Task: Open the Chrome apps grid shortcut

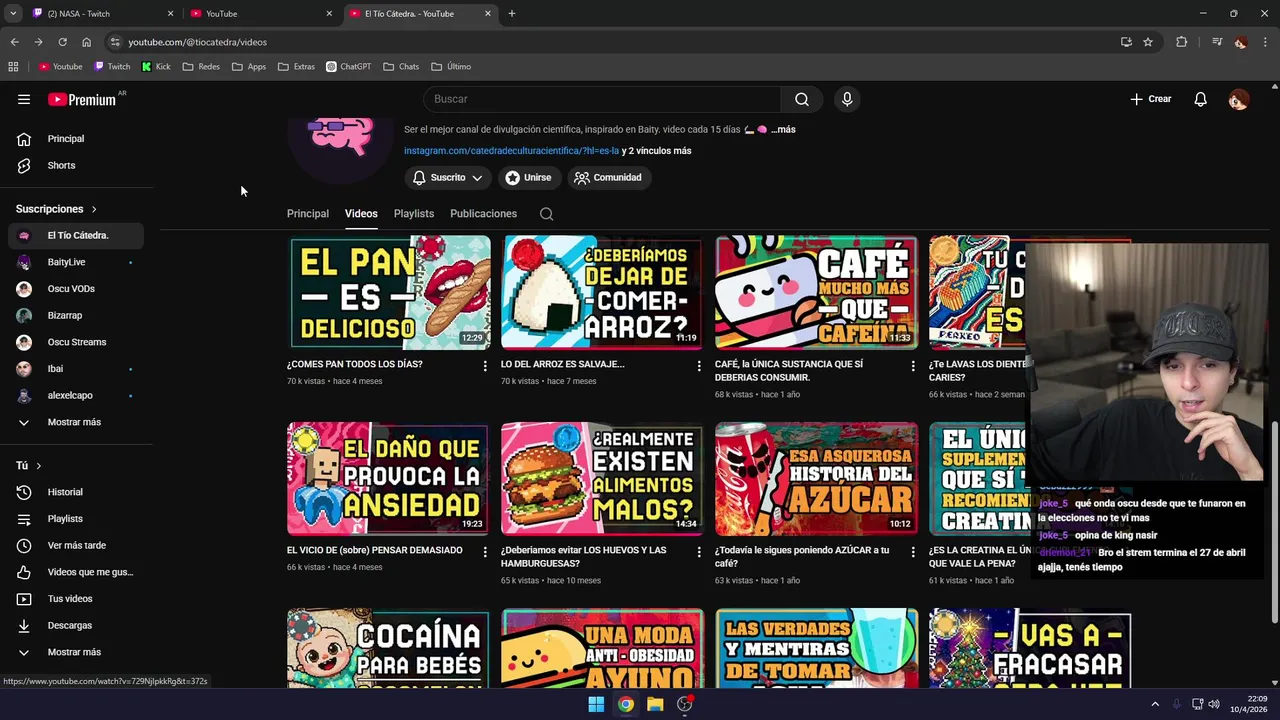Action: click(x=13, y=67)
